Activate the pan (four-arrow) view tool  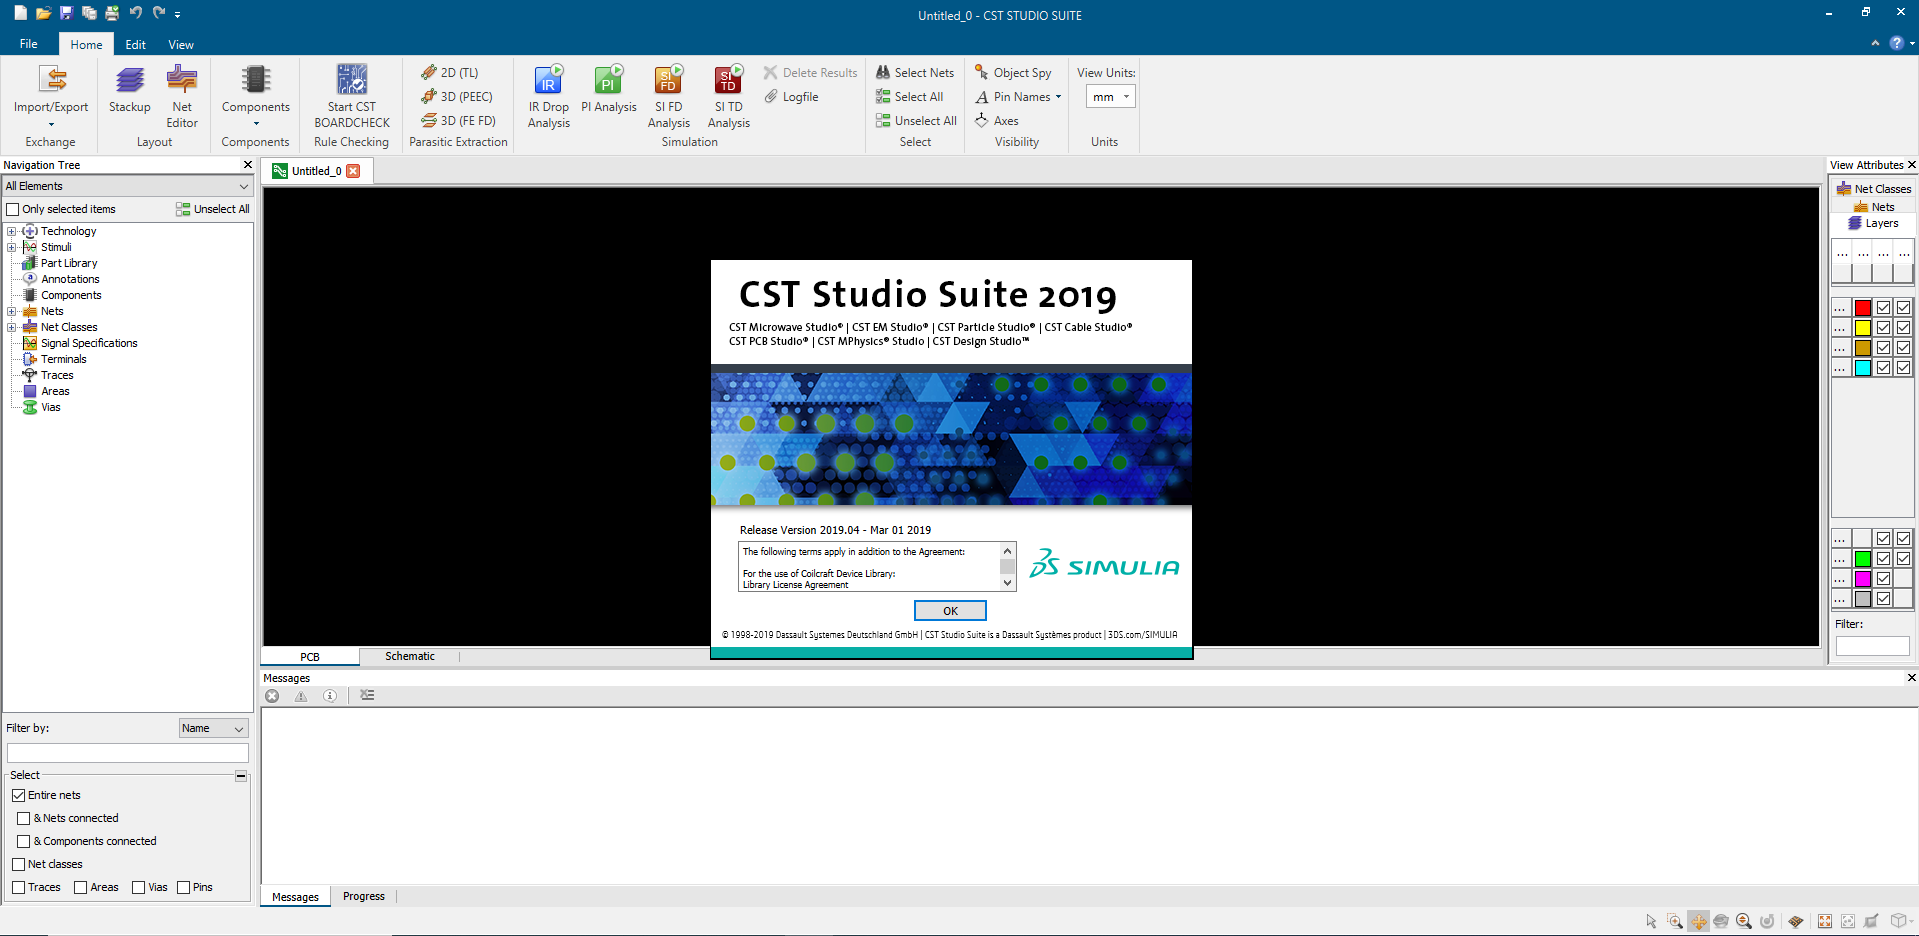point(1698,921)
